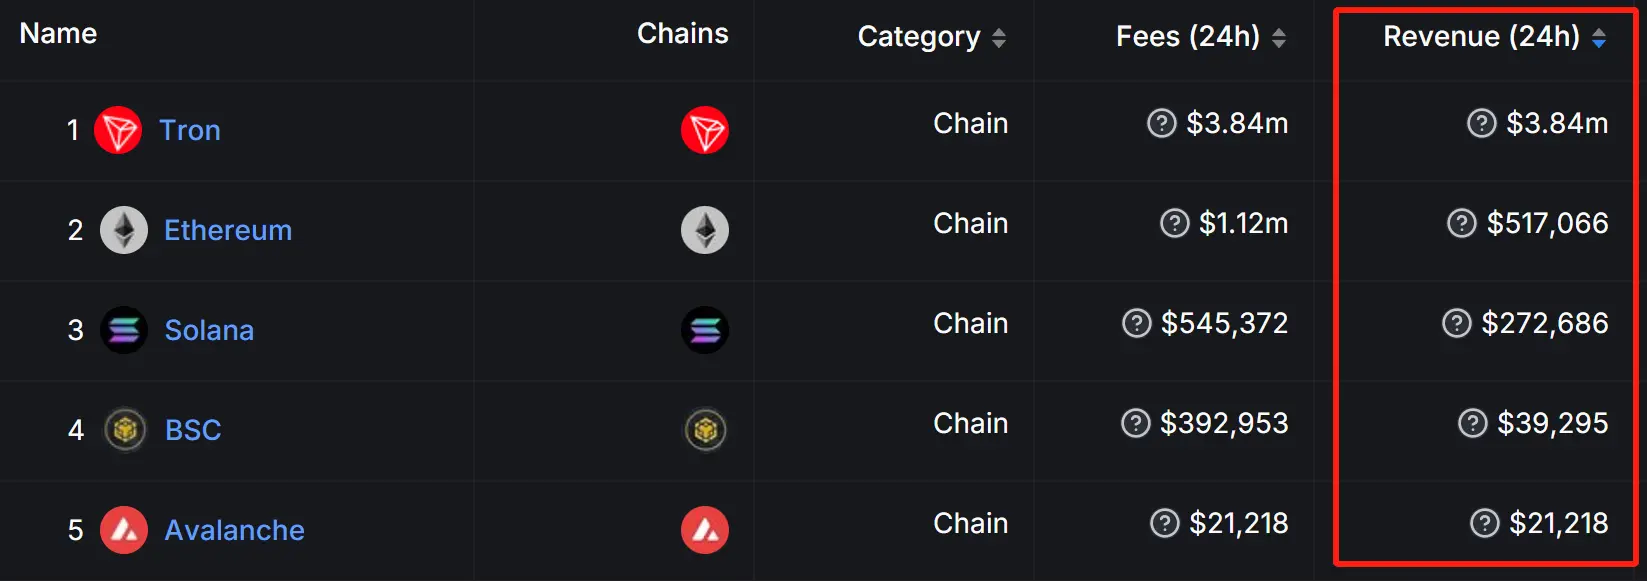The image size is (1647, 581).
Task: Sort by Fees (24h) sort arrows
Action: pyautogui.click(x=1279, y=38)
